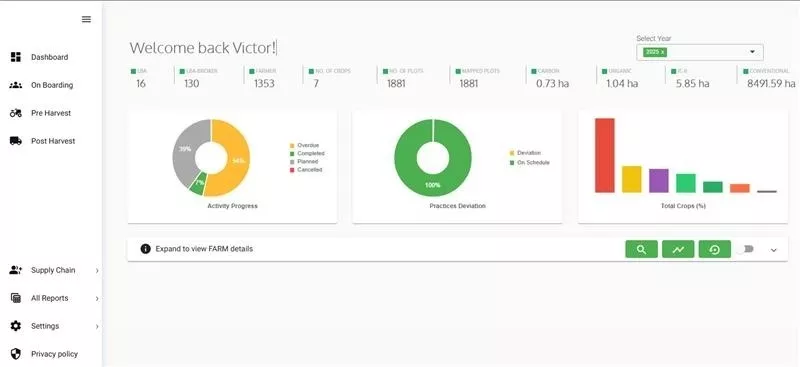
Task: Expand the FARM details panel chevron
Action: pos(773,250)
